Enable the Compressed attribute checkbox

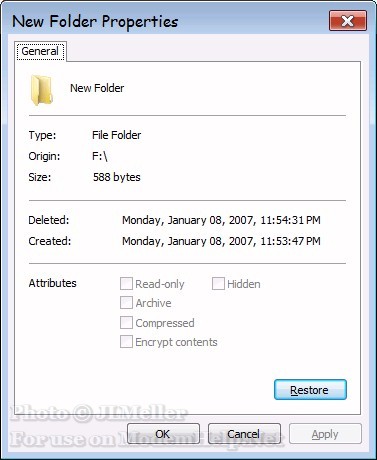click(126, 323)
